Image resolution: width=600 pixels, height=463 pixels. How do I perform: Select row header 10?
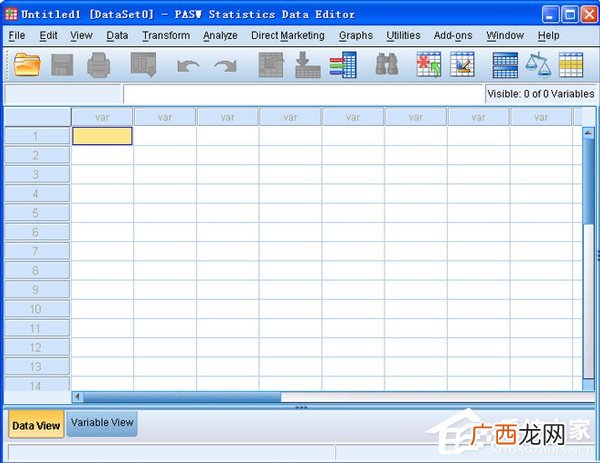[37, 309]
